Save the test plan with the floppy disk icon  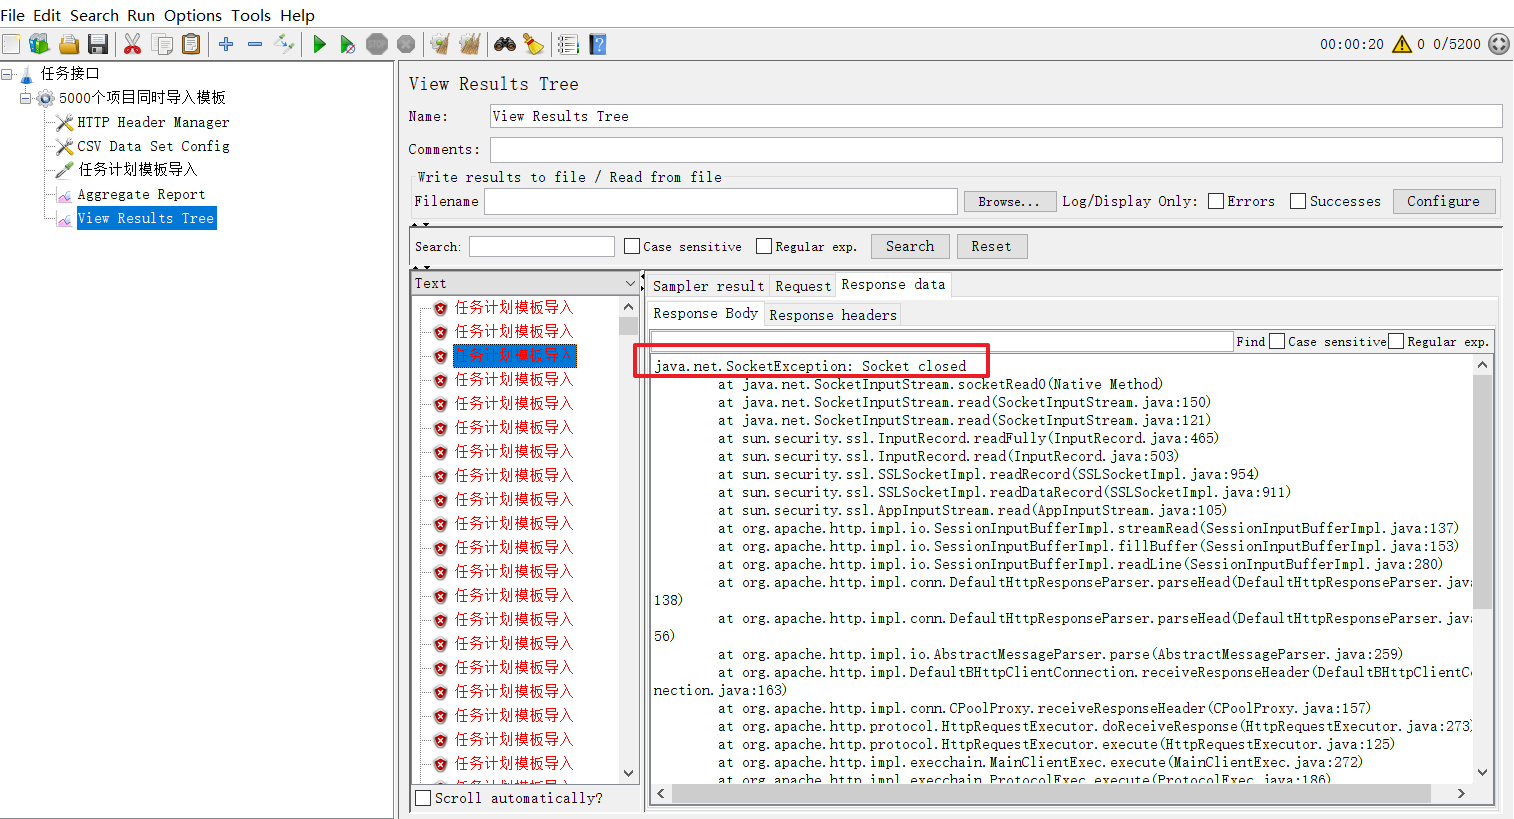[x=97, y=43]
